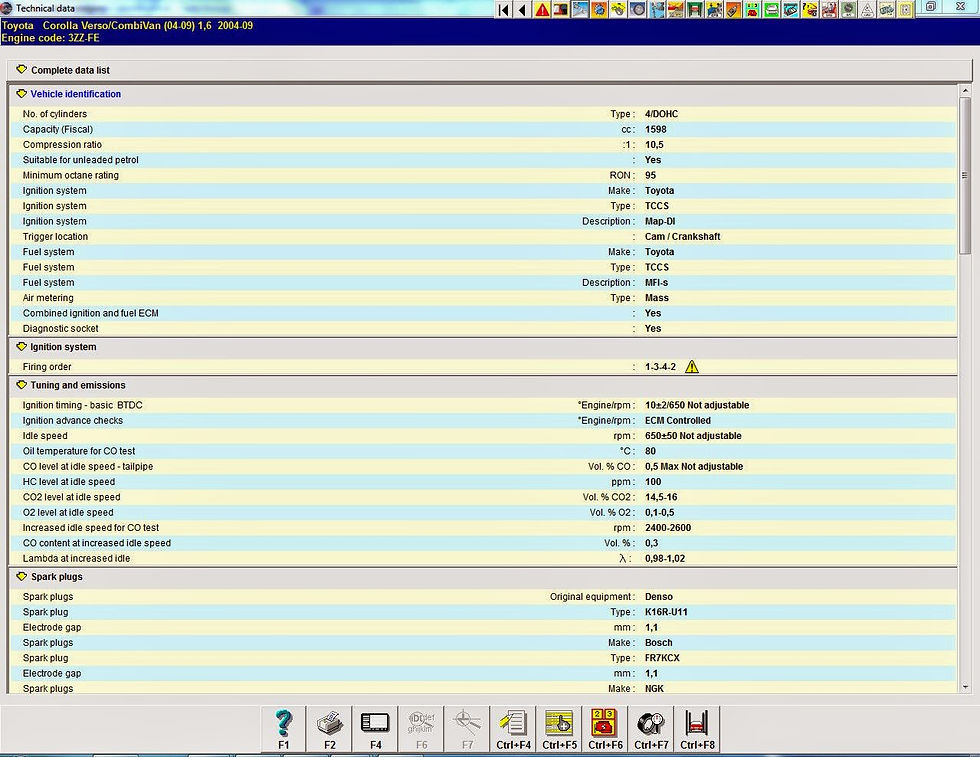Click the numbered red car icon in top toolbar

pyautogui.click(x=752, y=9)
